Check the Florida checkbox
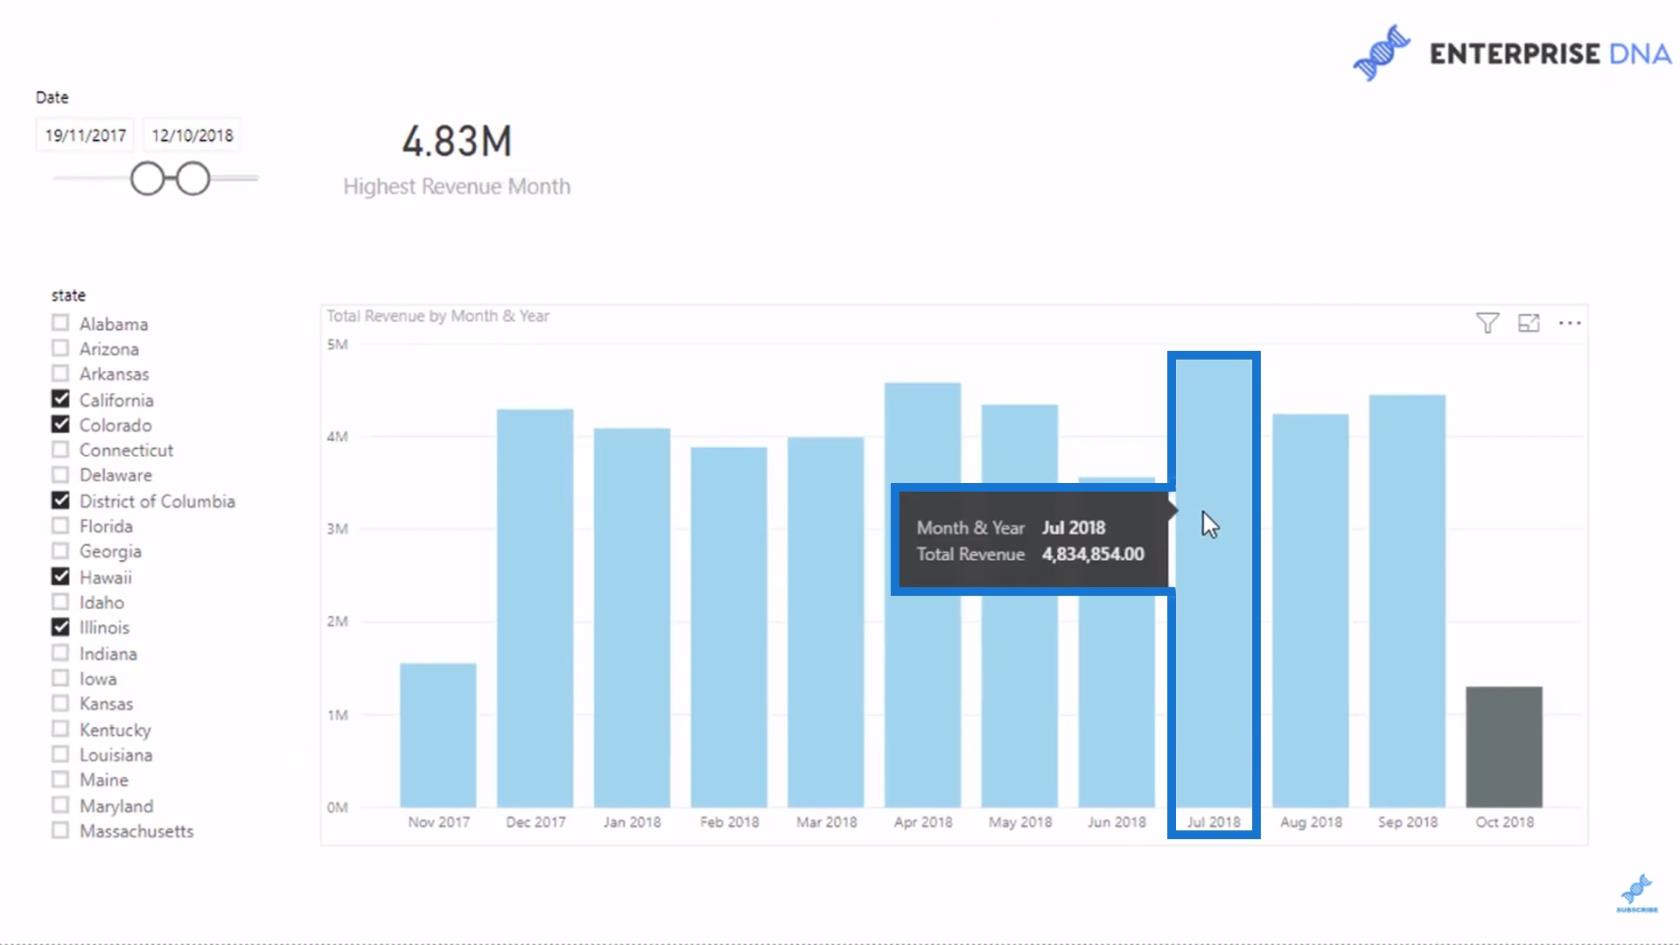Screen dimensions: 1680x945 point(61,525)
